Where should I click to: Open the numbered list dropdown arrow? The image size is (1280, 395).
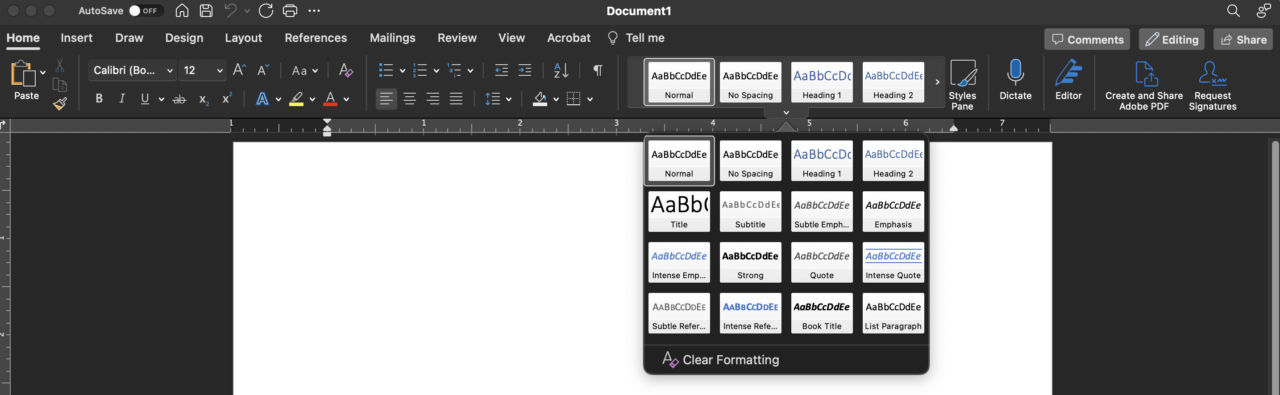(x=437, y=71)
